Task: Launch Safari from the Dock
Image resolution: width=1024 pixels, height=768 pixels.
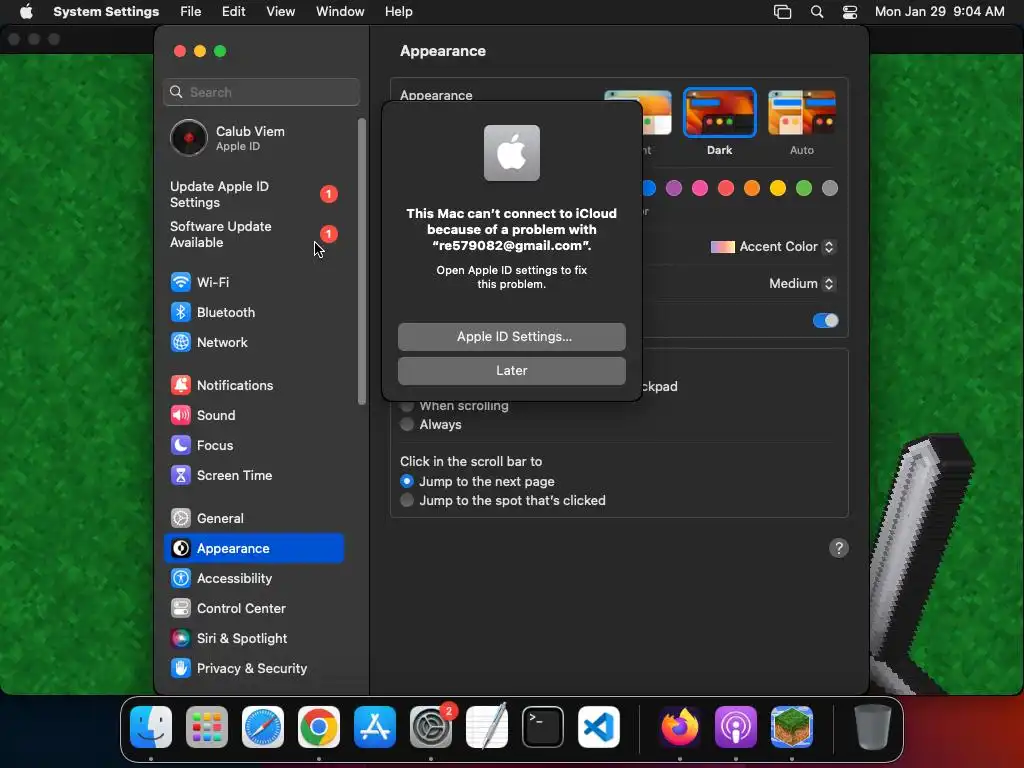Action: tap(263, 727)
